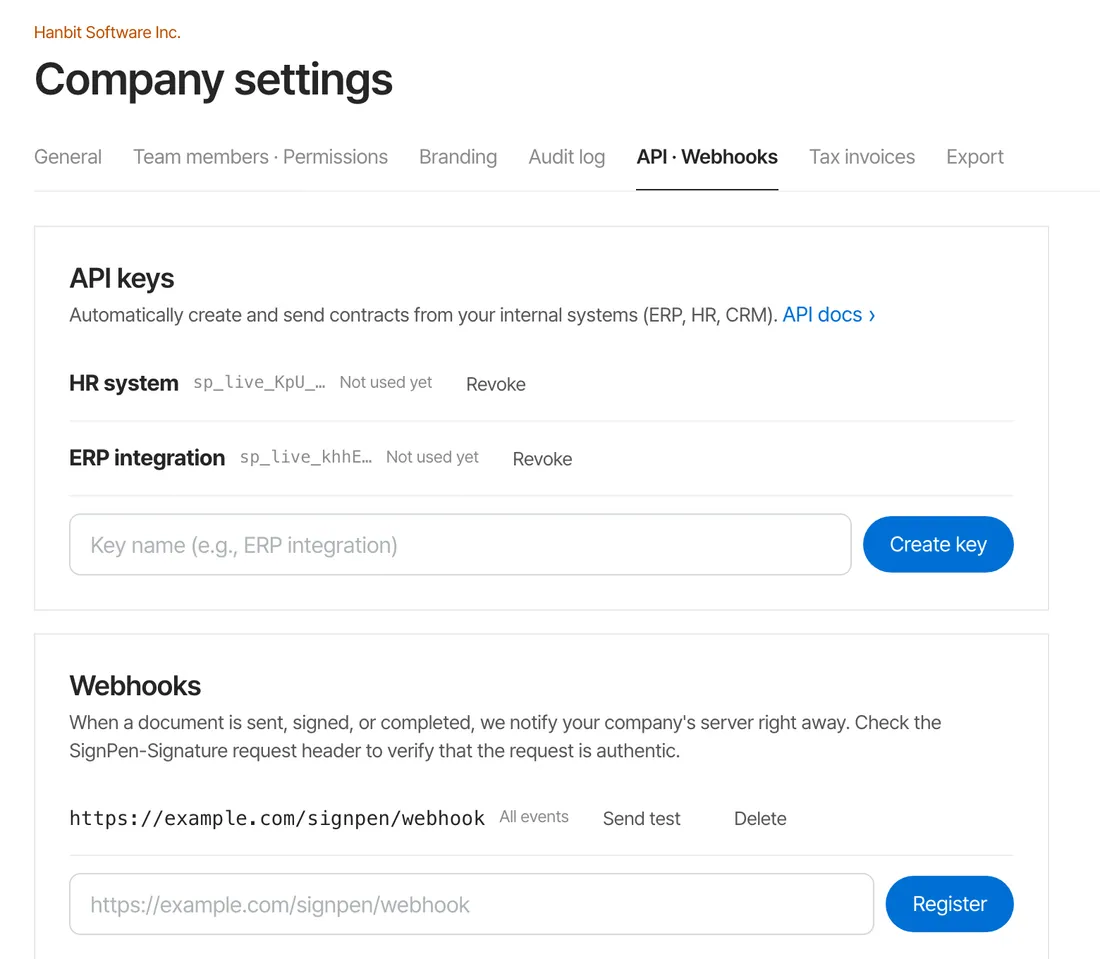Click ERP integration's Not used yet status

coord(432,457)
